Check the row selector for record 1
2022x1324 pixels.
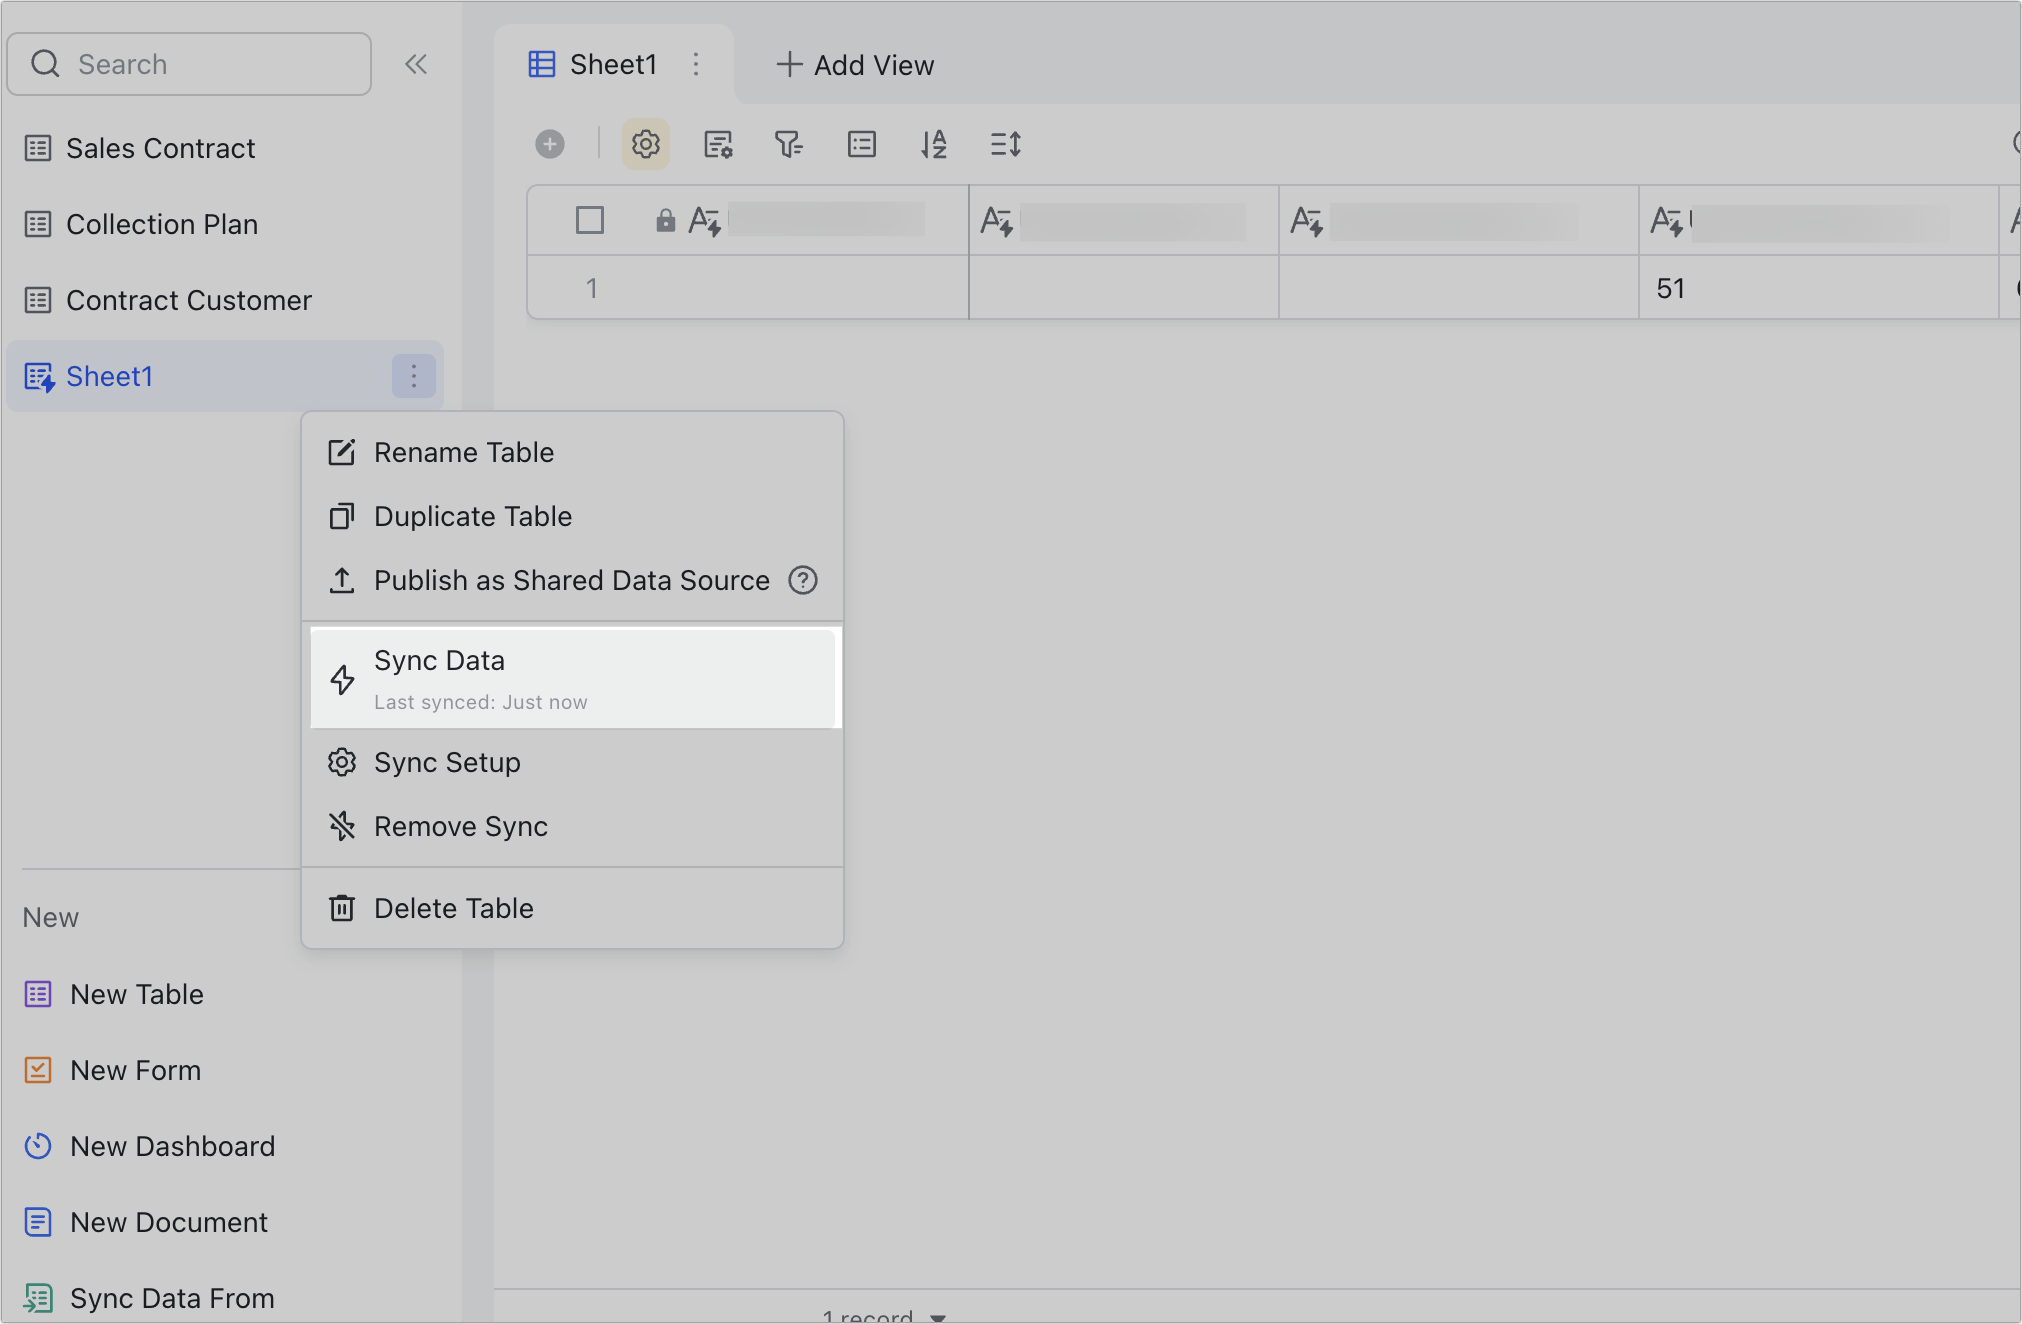point(590,288)
